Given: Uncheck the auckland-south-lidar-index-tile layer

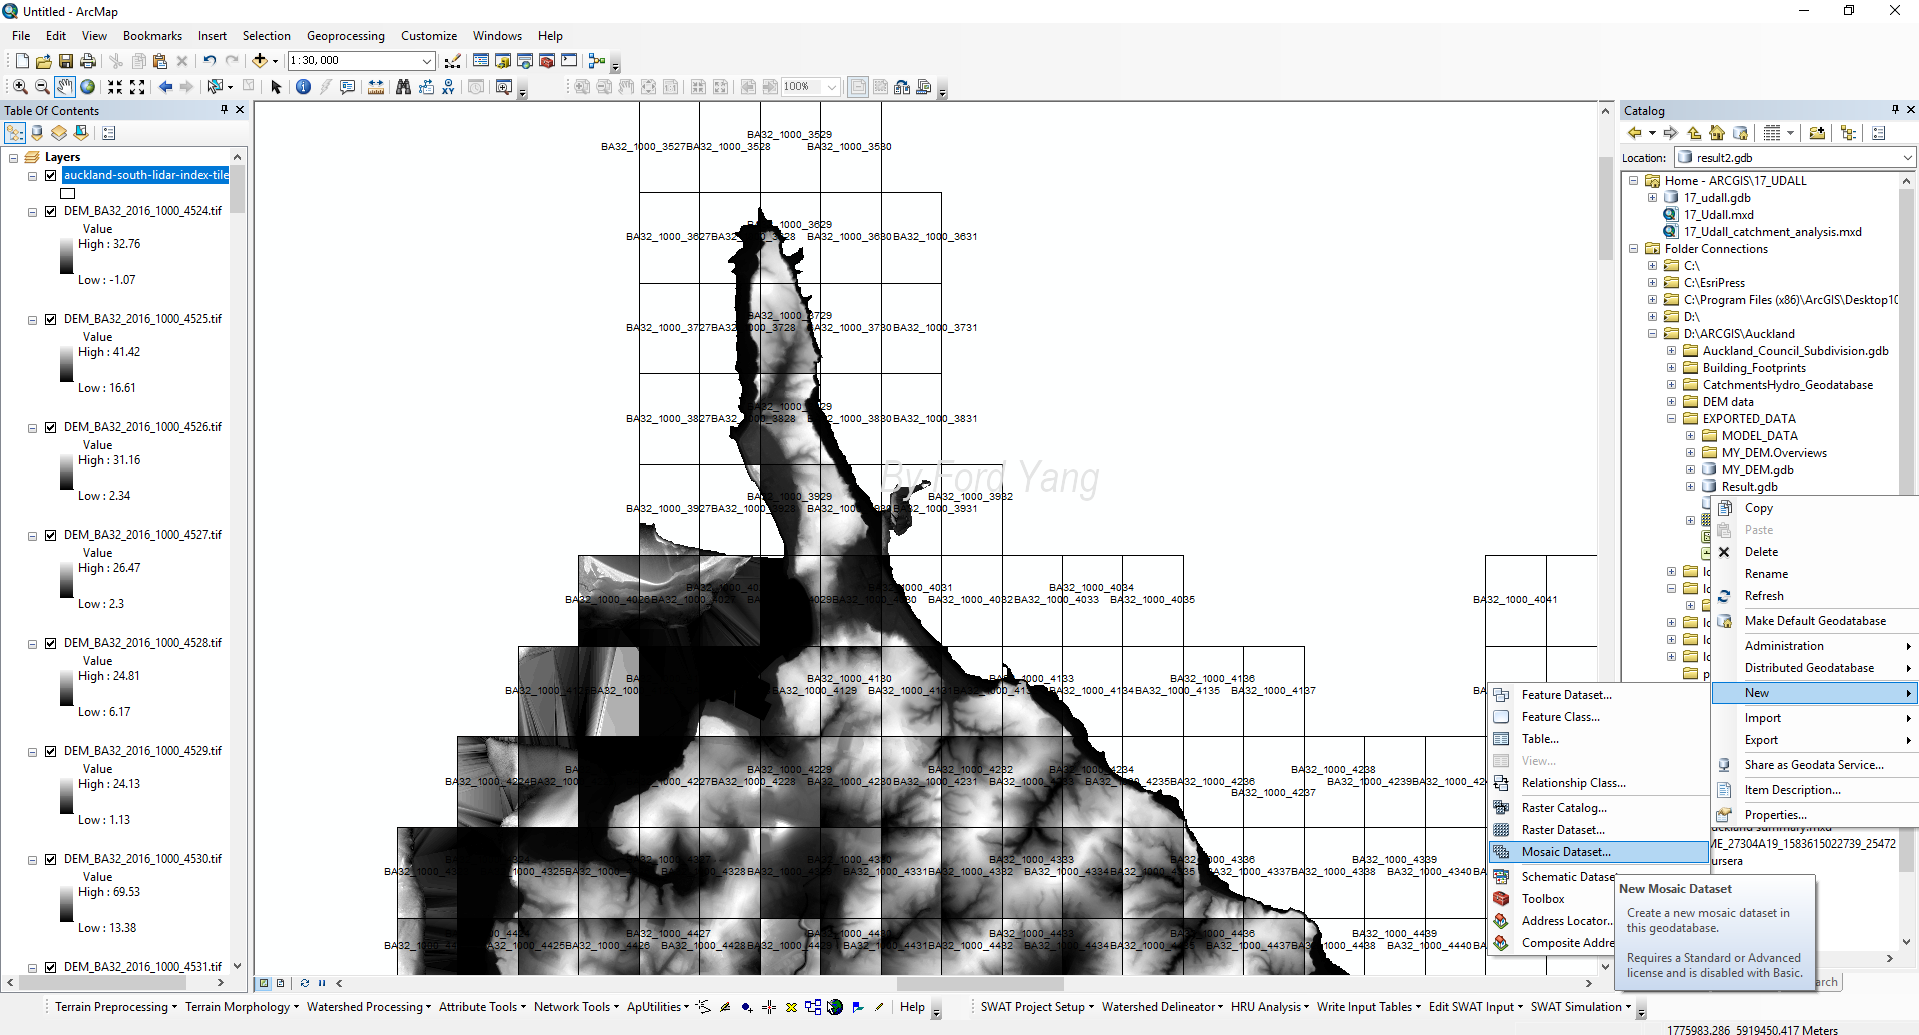Looking at the screenshot, I should pos(50,175).
